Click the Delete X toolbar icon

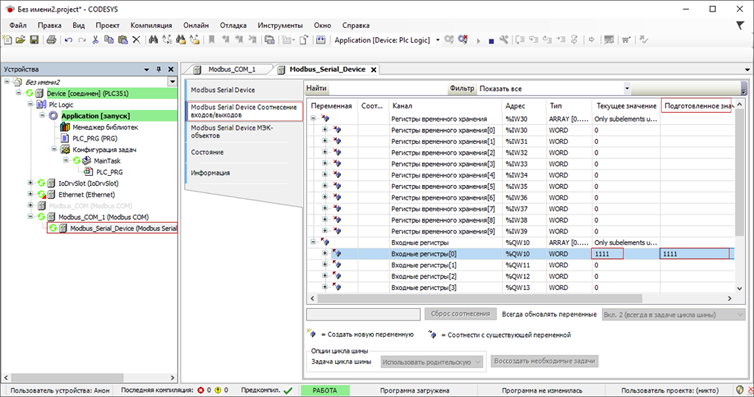pos(136,40)
